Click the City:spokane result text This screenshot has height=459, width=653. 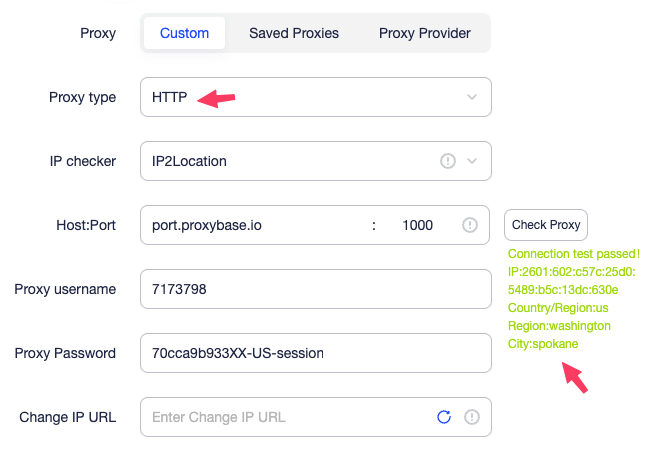pyautogui.click(x=543, y=344)
